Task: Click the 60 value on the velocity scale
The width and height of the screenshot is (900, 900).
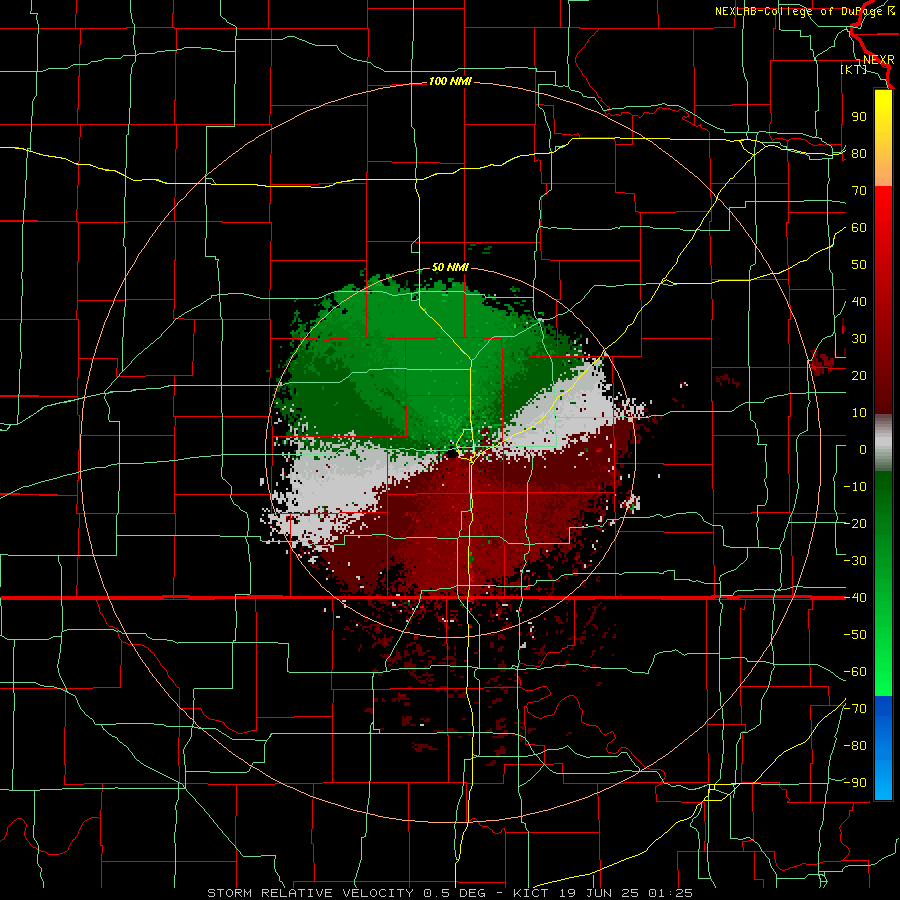Action: [x=859, y=228]
